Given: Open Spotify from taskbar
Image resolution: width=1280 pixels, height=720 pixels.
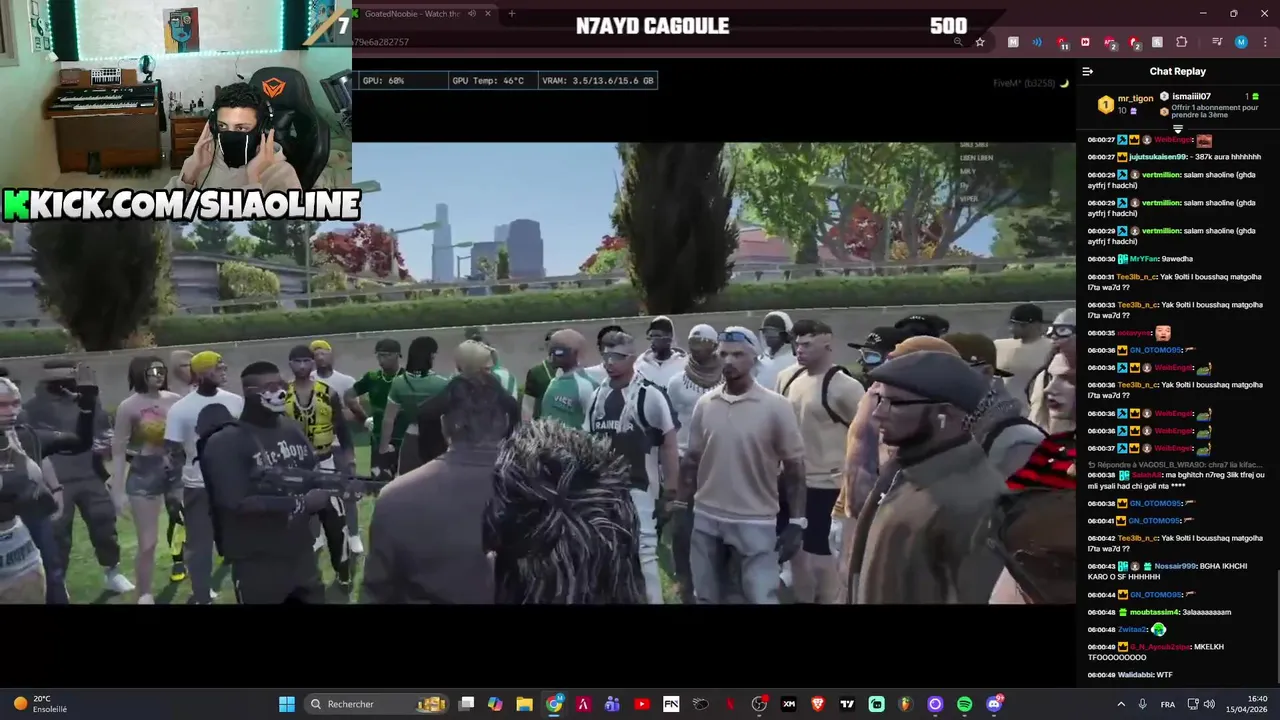Looking at the screenshot, I should (964, 704).
